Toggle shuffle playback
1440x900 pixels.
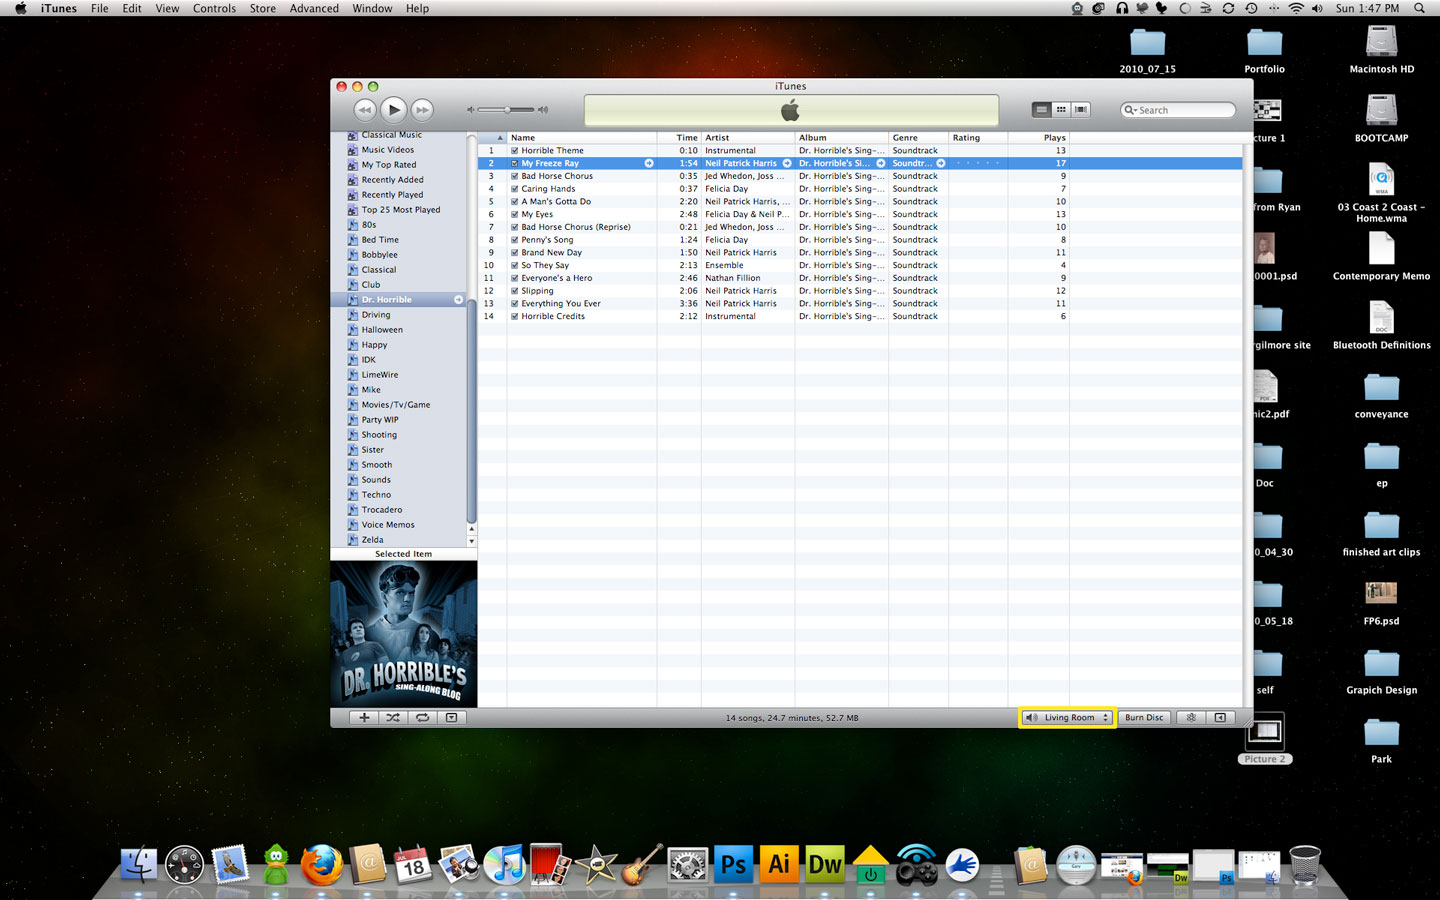click(393, 717)
